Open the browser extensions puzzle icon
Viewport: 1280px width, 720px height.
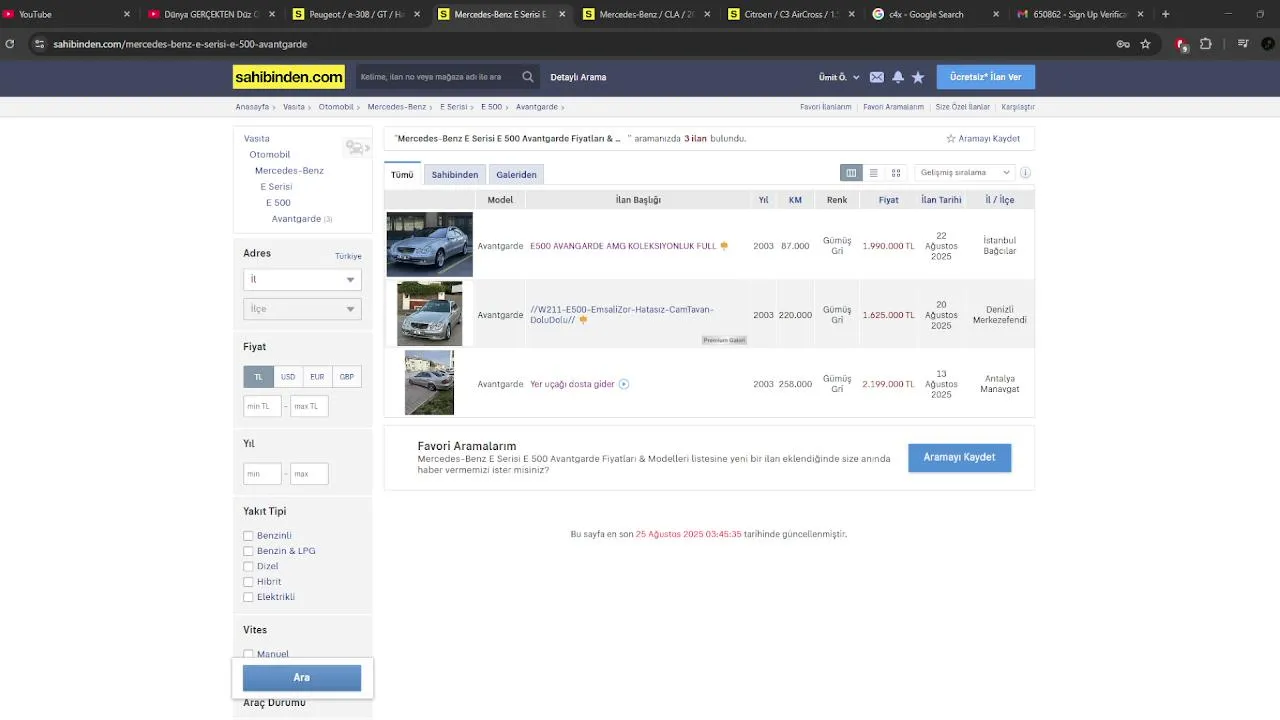[1206, 44]
